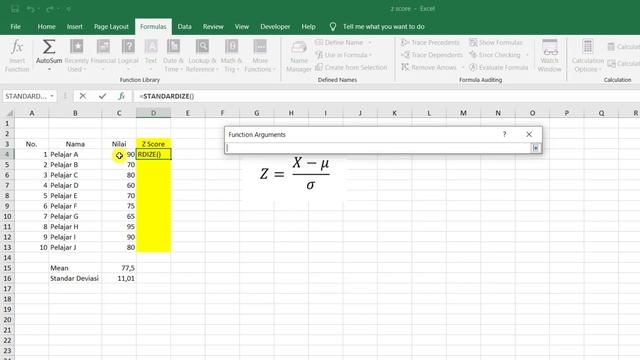Click the fx icon beside formula bar
Viewport: 640px width, 360px height.
coord(121,96)
